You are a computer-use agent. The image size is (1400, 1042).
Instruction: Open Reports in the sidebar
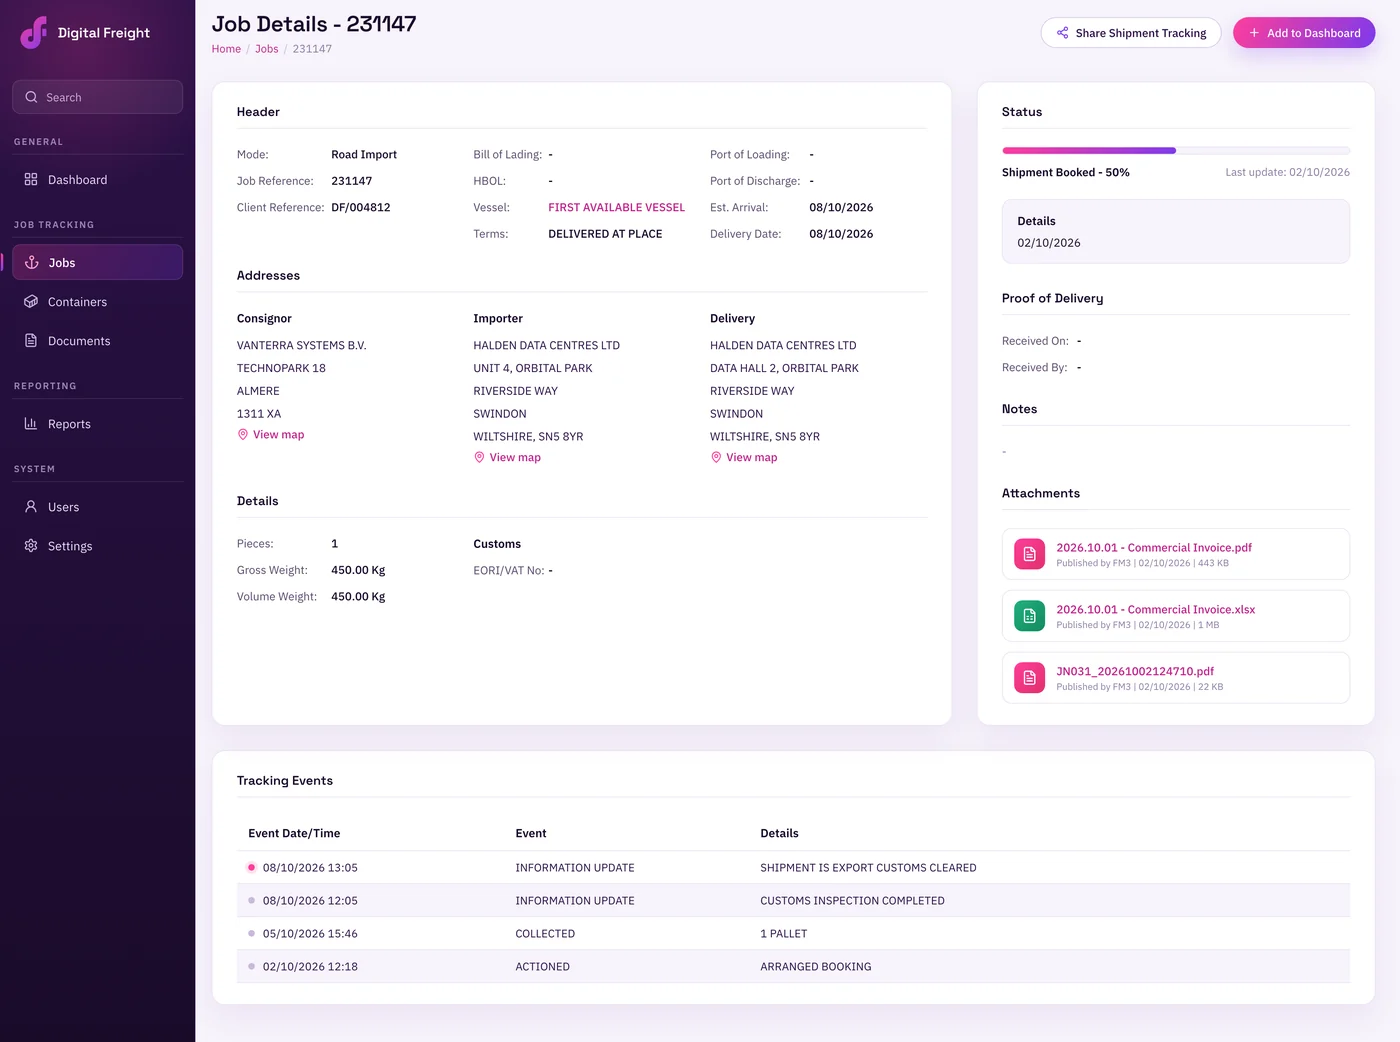[98, 424]
